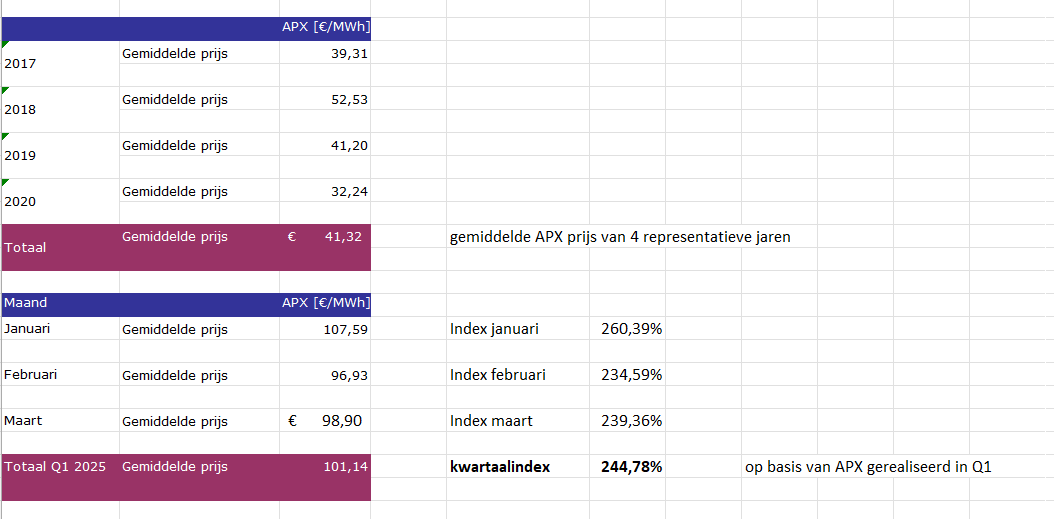Select the 2017 year cell
The height and width of the screenshot is (519, 1054).
pos(60,64)
